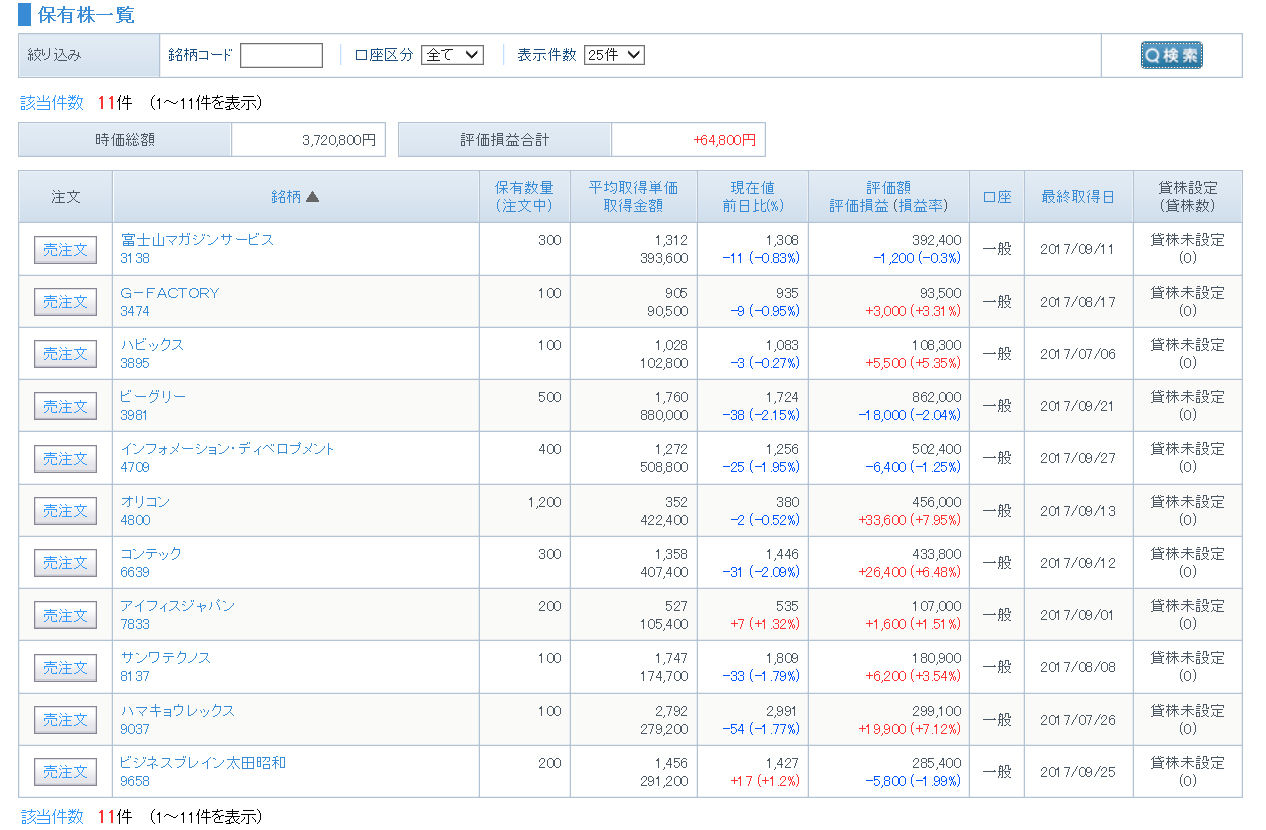The height and width of the screenshot is (830, 1266).
Task: Open the ビーグリー stock link
Action: [153, 397]
